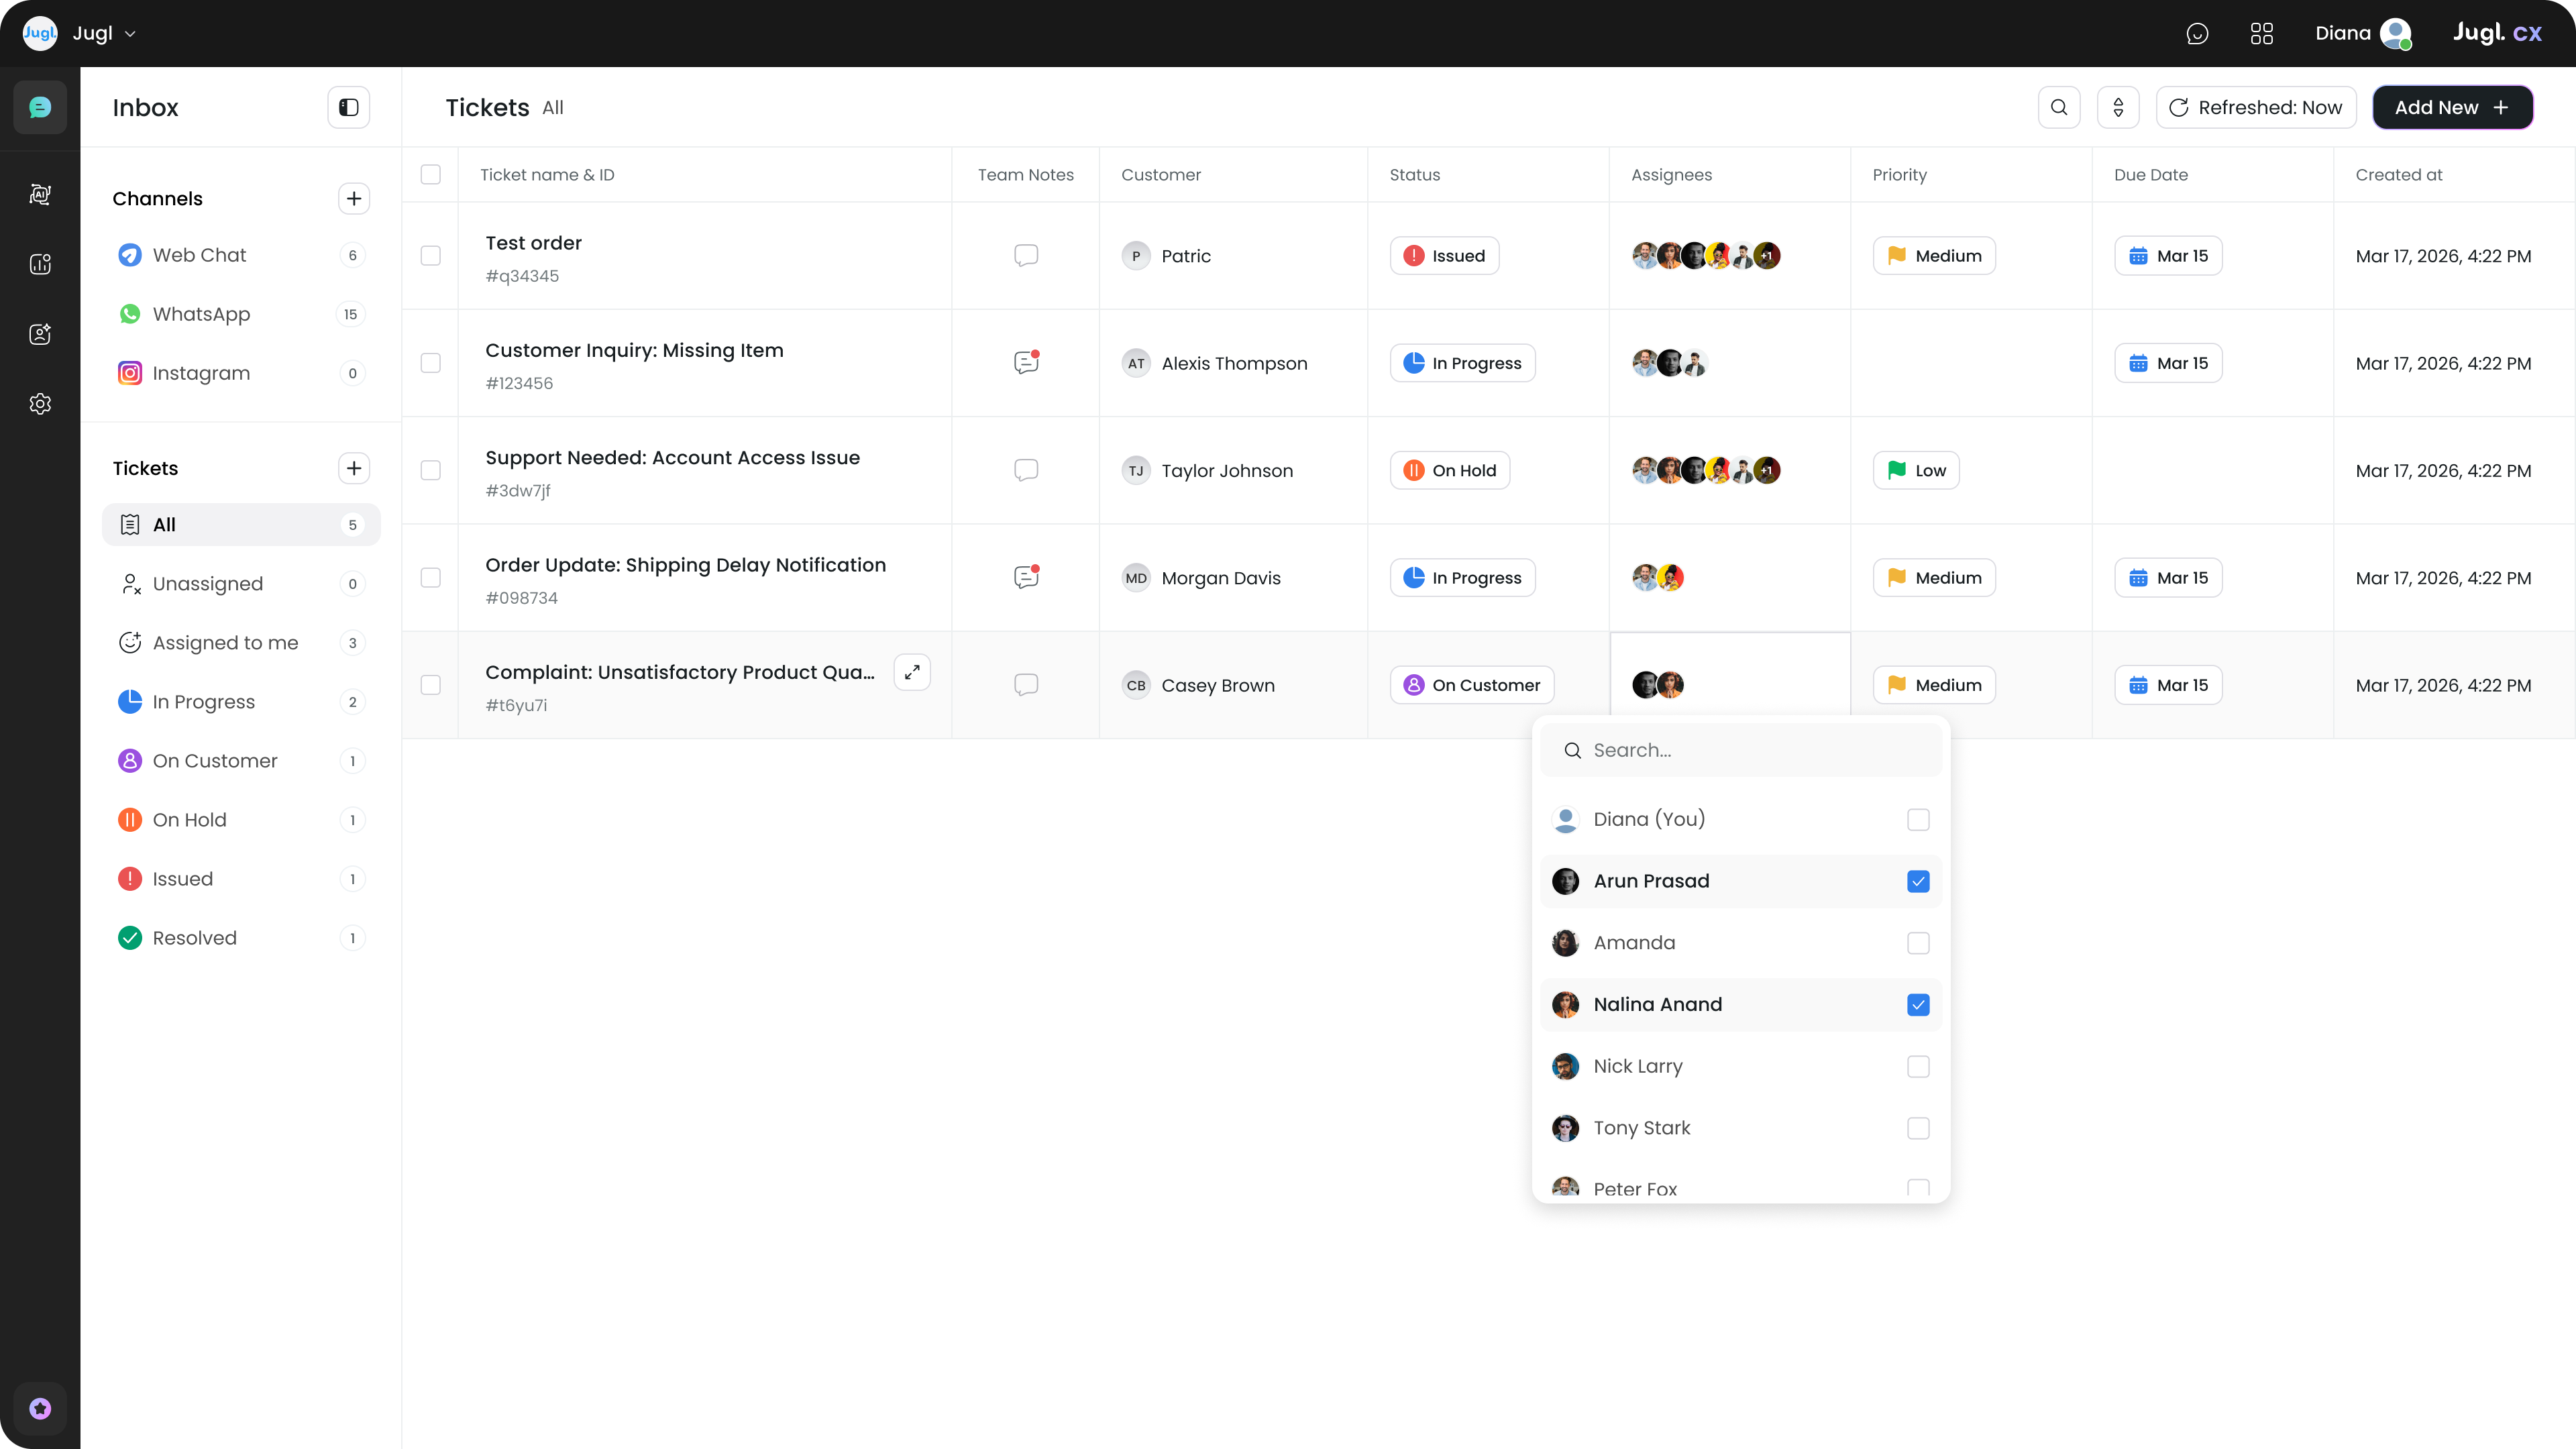Open team notes for Customer Inquiry: Missing Item
The width and height of the screenshot is (2576, 1449).
(x=1026, y=362)
